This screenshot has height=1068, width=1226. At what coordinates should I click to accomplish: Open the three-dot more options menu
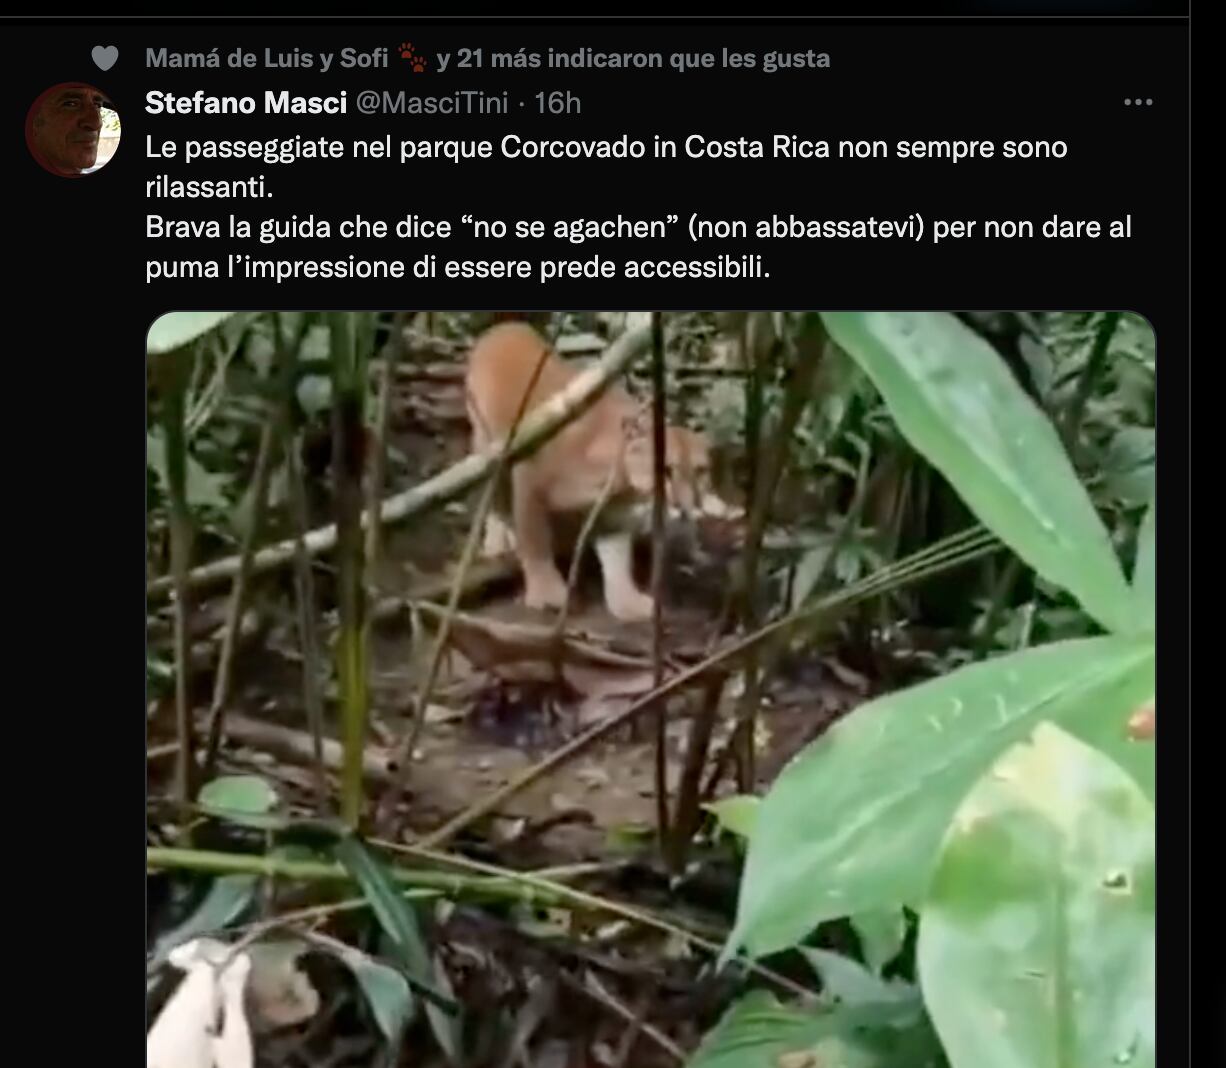coord(1138,102)
